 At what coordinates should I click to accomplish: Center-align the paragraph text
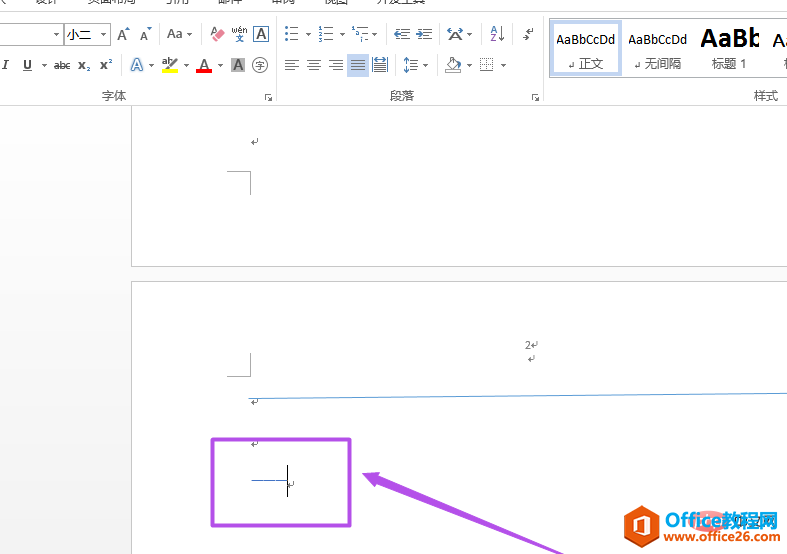pyautogui.click(x=314, y=65)
